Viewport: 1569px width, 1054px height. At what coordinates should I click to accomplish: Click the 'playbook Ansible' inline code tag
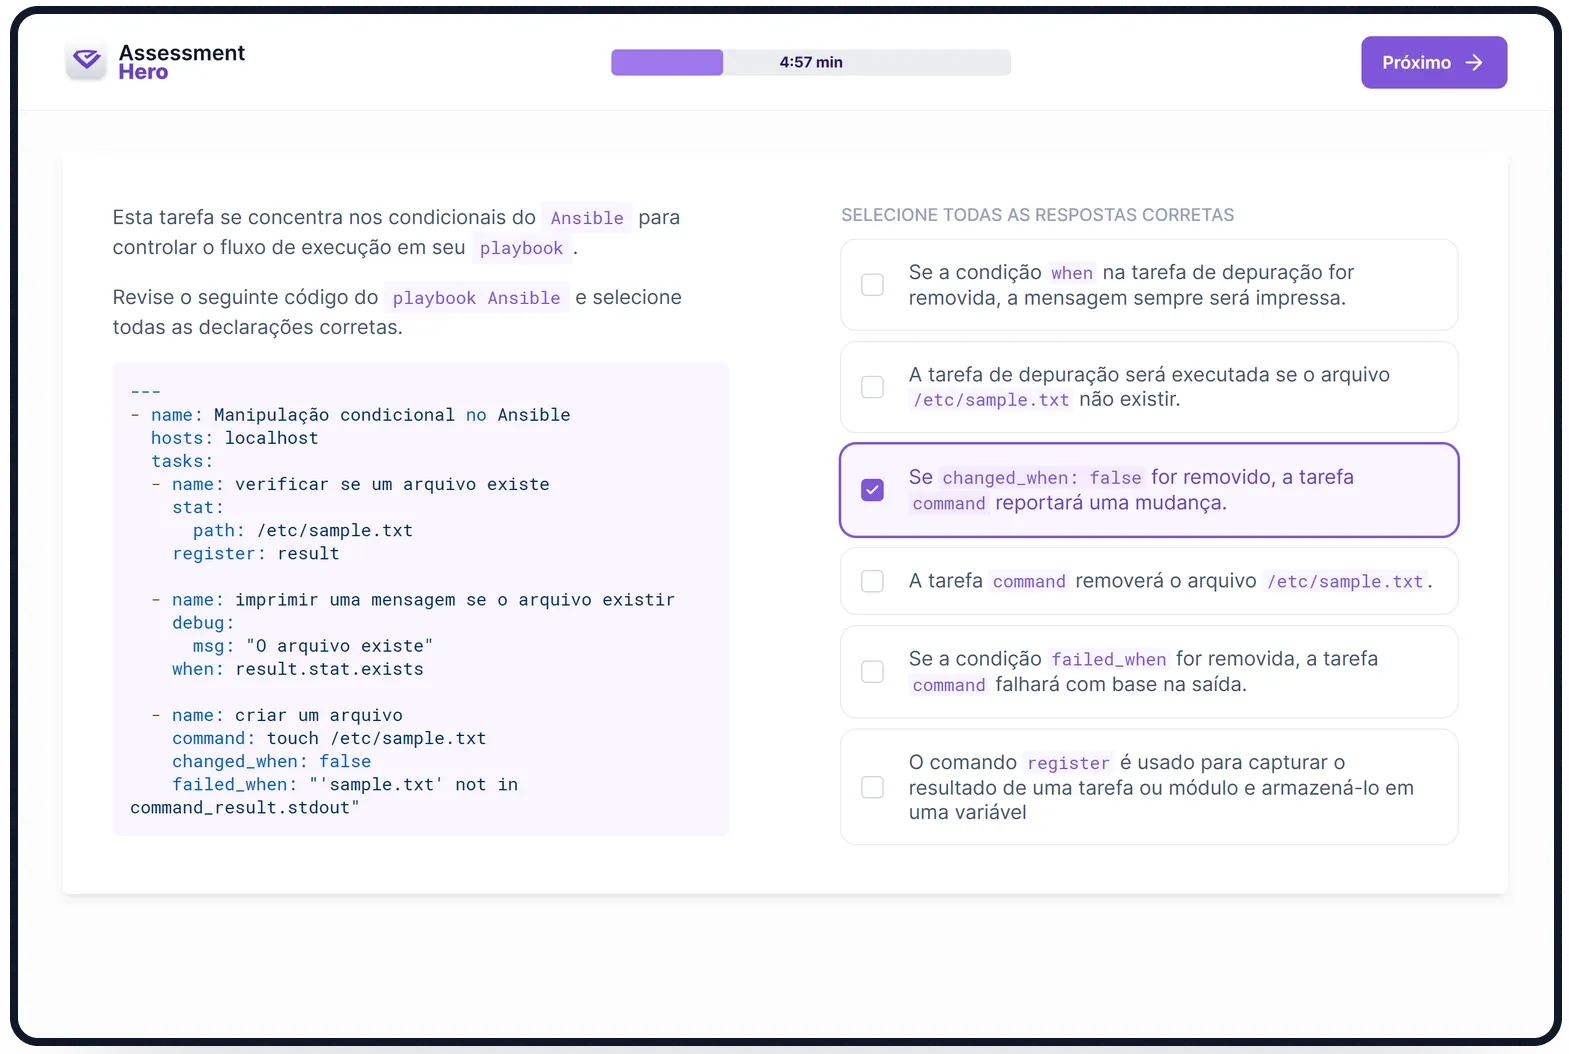[x=476, y=298]
